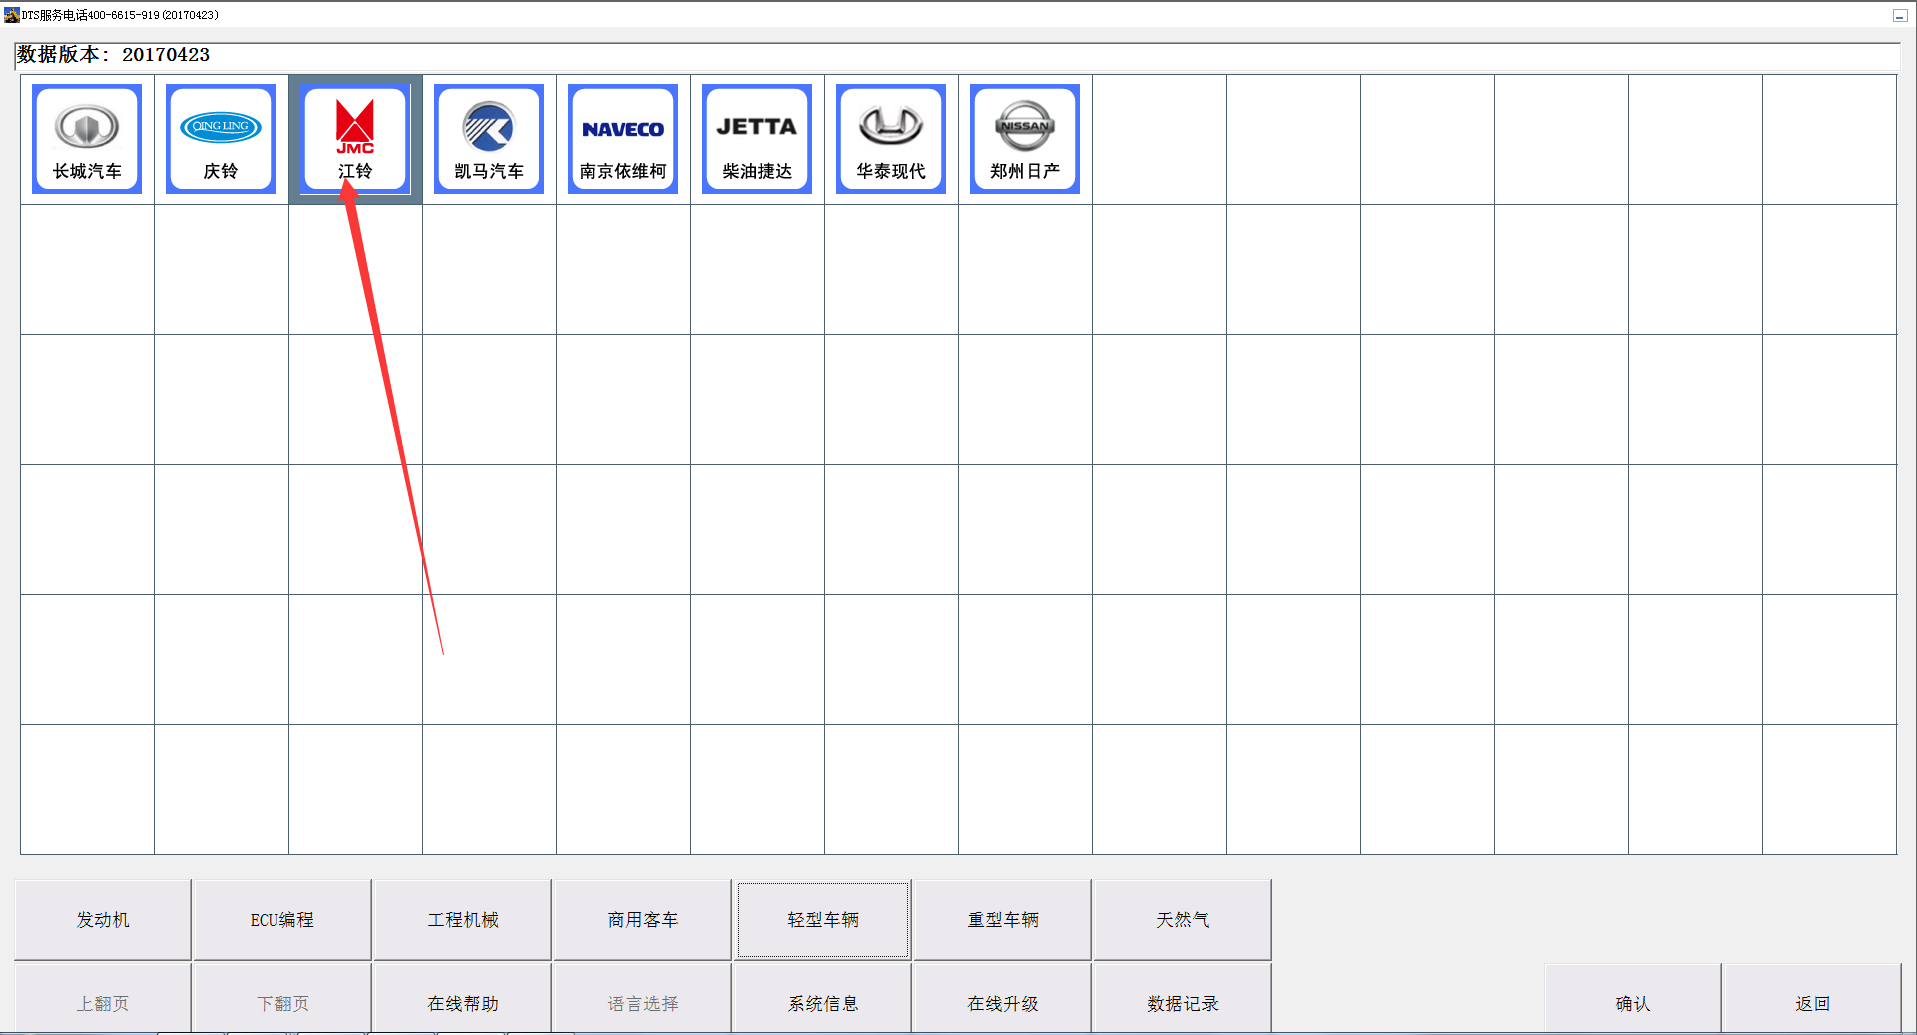
Task: Click the DTS application title icon
Action: 12,15
